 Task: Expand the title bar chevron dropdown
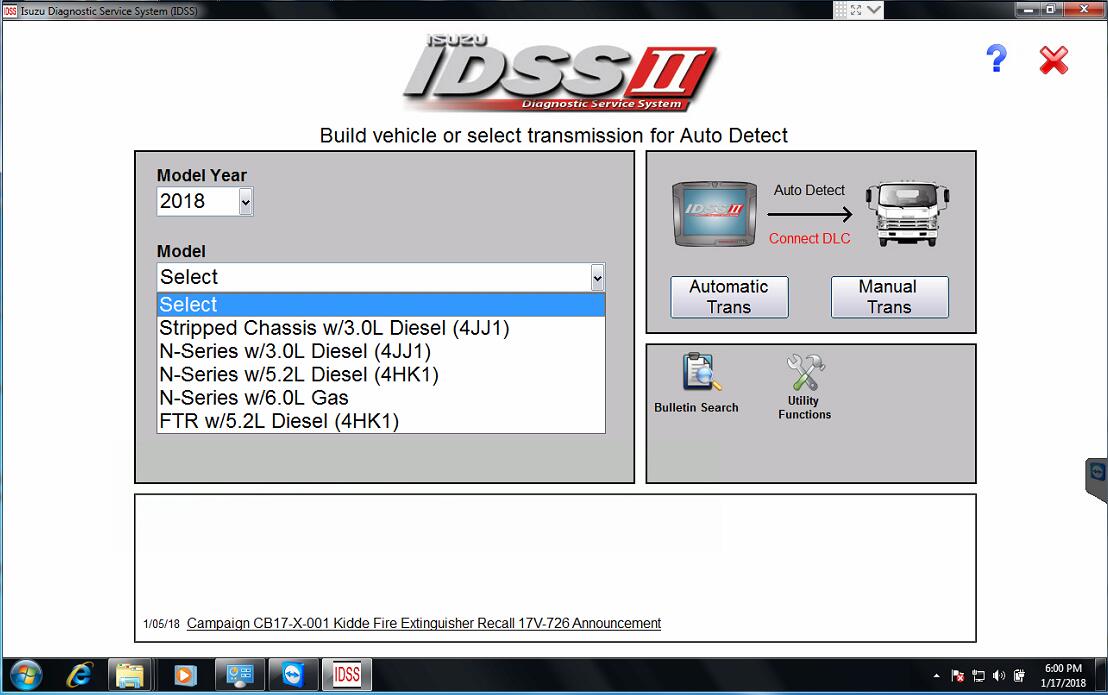pyautogui.click(x=874, y=10)
